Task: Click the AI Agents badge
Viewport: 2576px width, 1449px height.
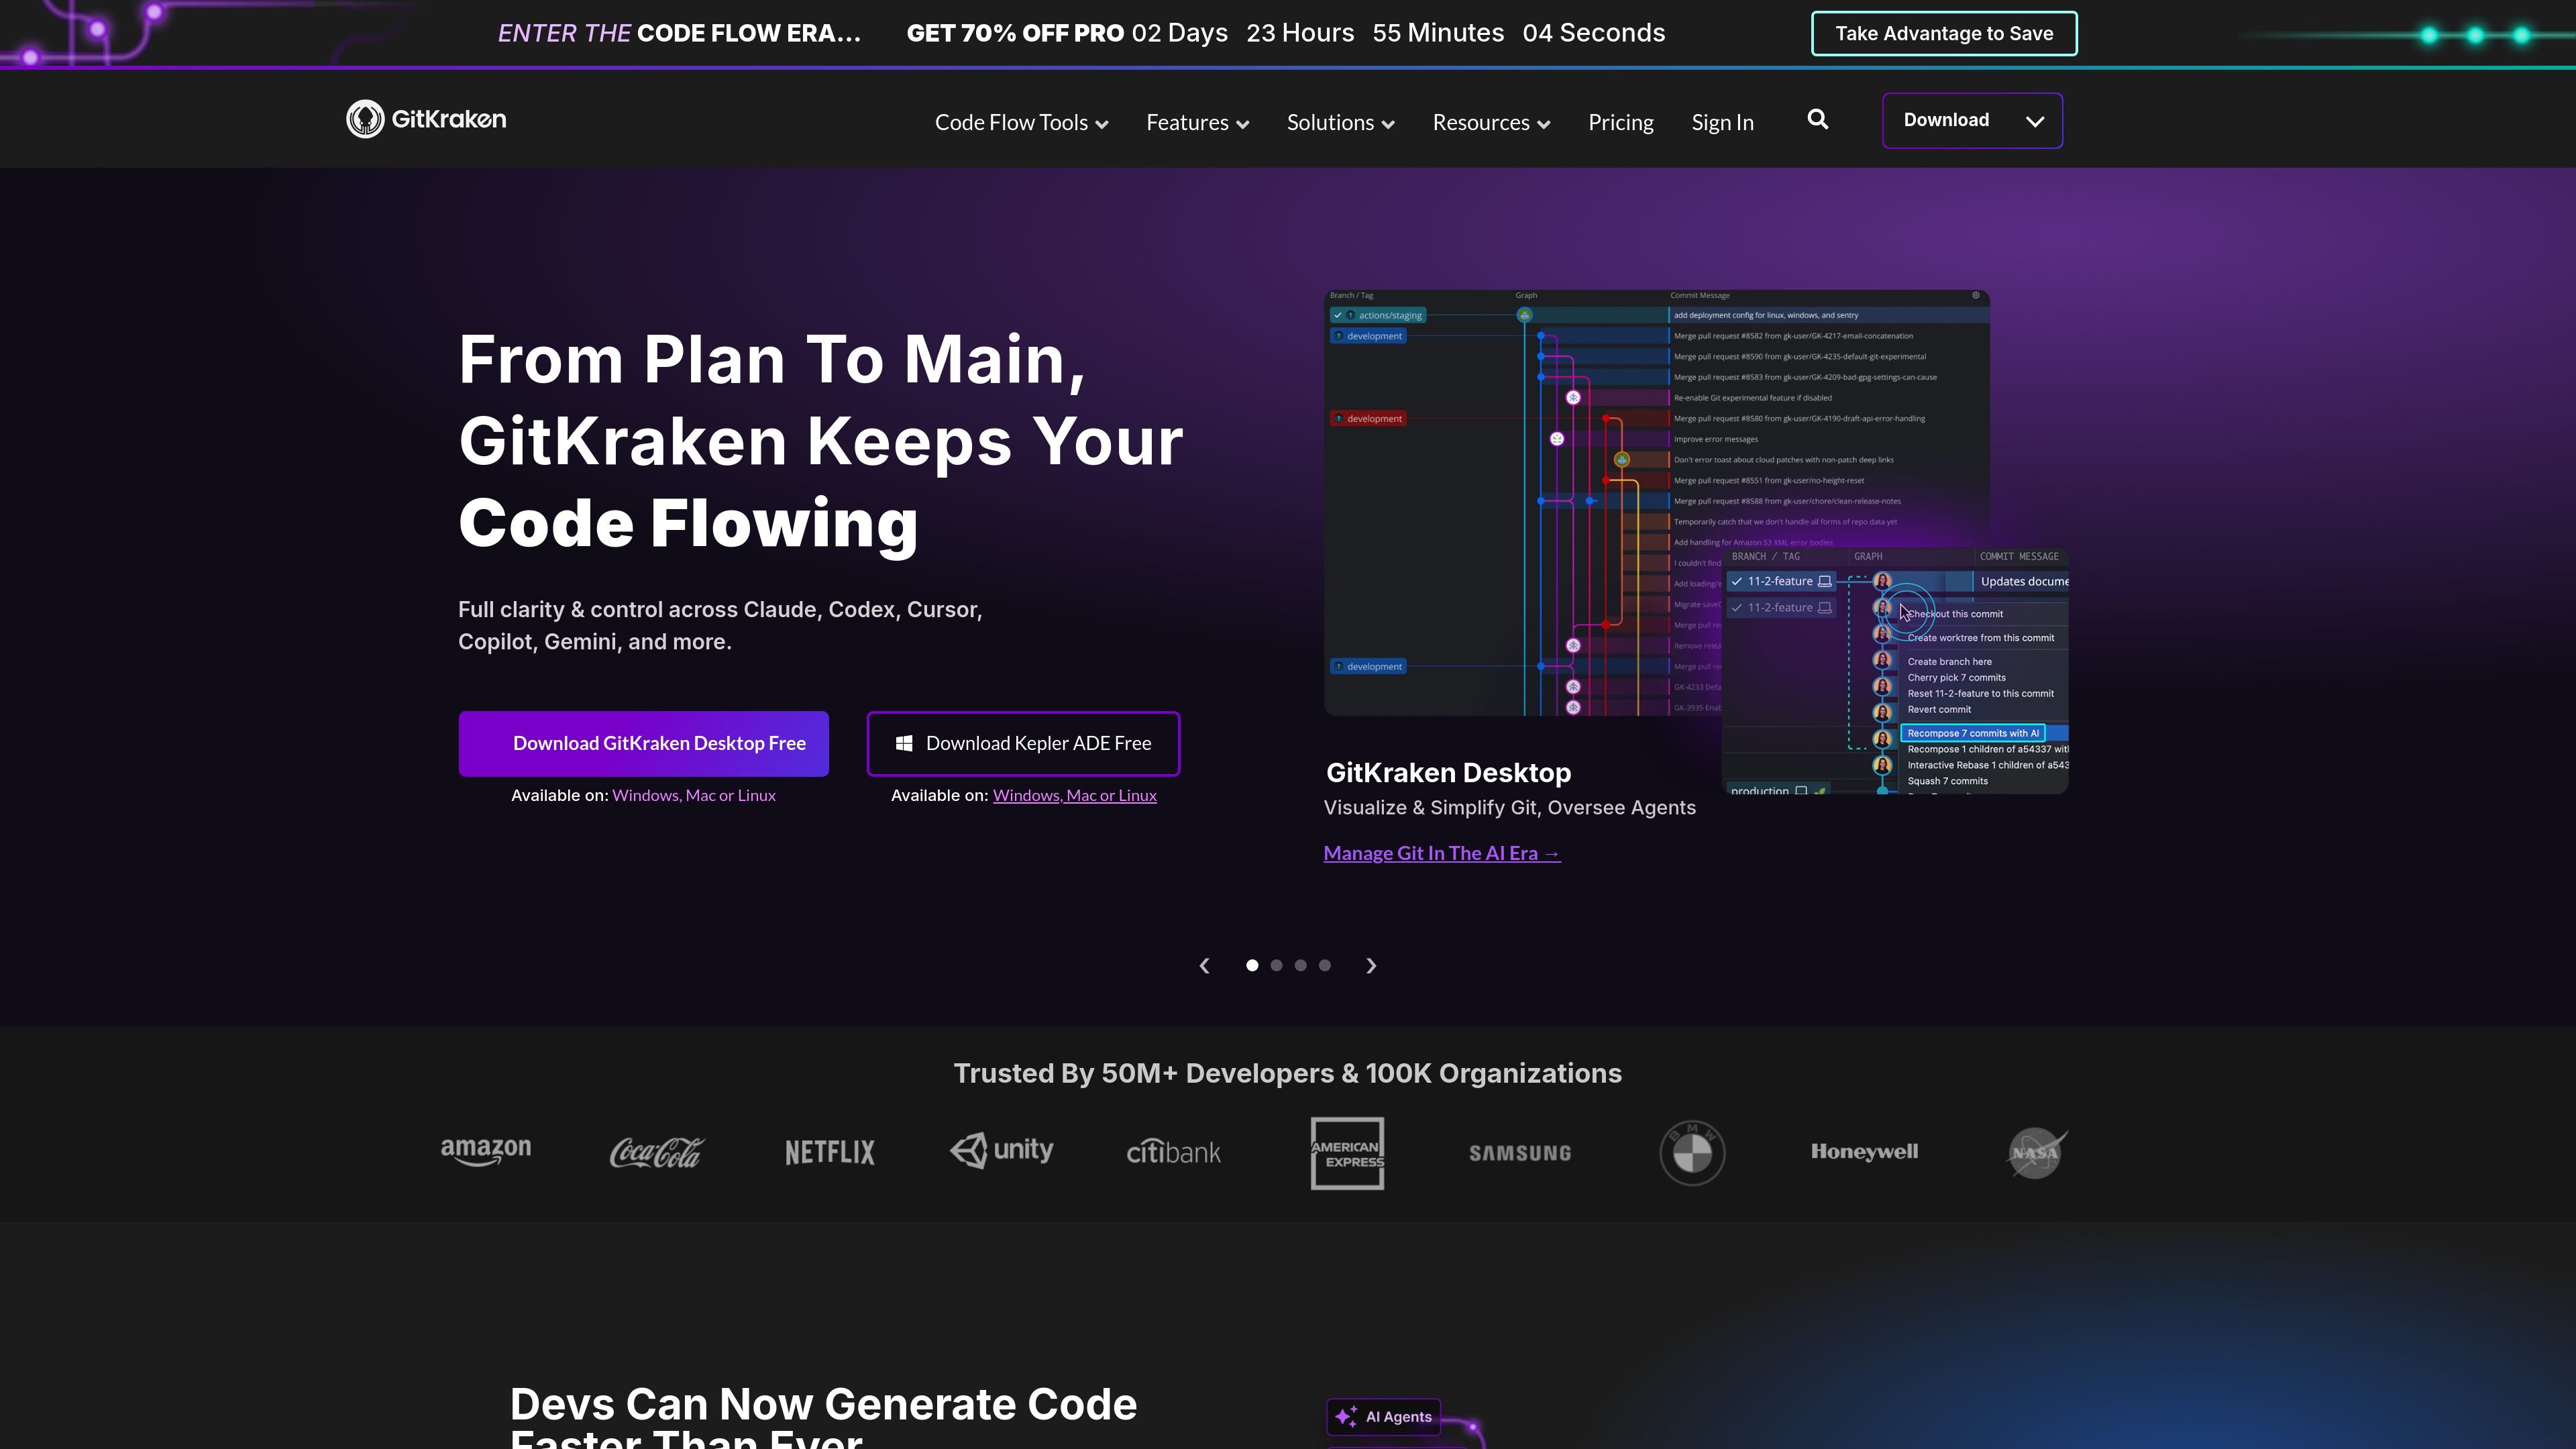Action: (1383, 1416)
